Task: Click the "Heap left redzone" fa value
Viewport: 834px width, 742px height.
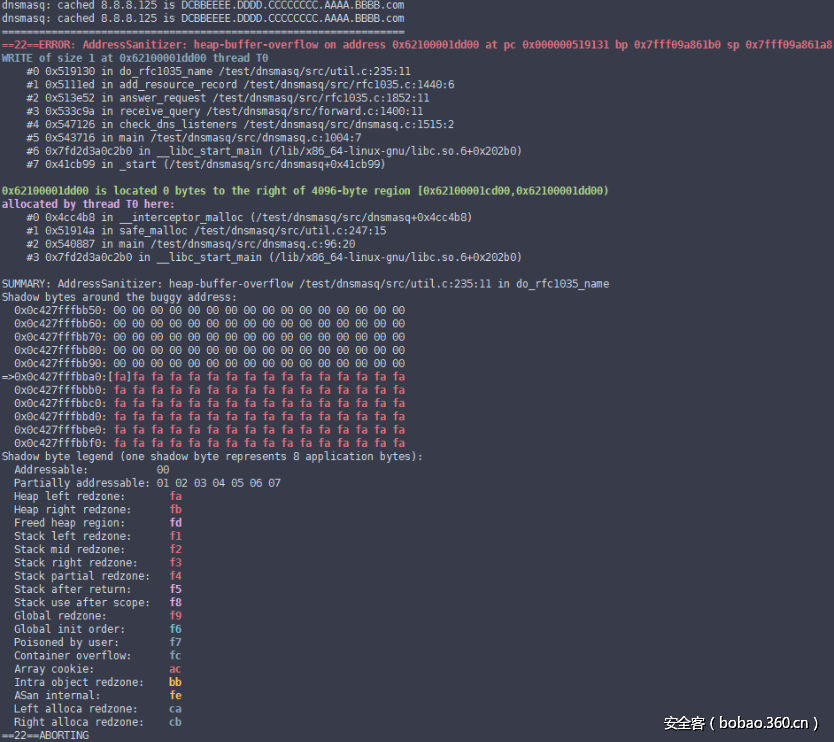Action: (176, 496)
